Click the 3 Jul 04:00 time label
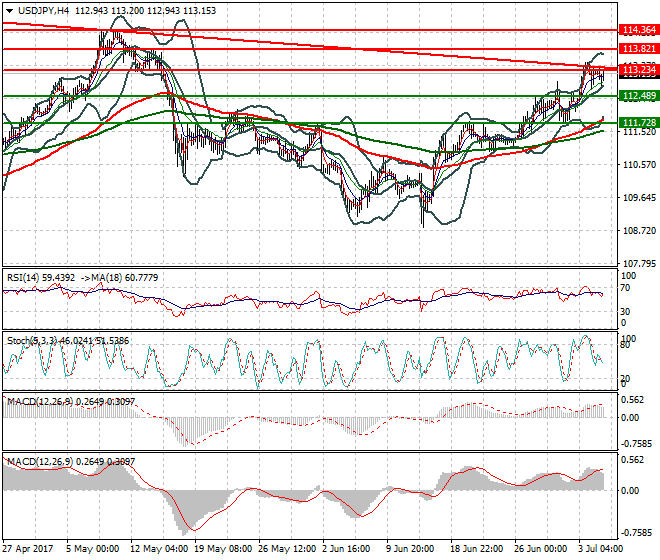The width and height of the screenshot is (660, 560). pyautogui.click(x=600, y=549)
